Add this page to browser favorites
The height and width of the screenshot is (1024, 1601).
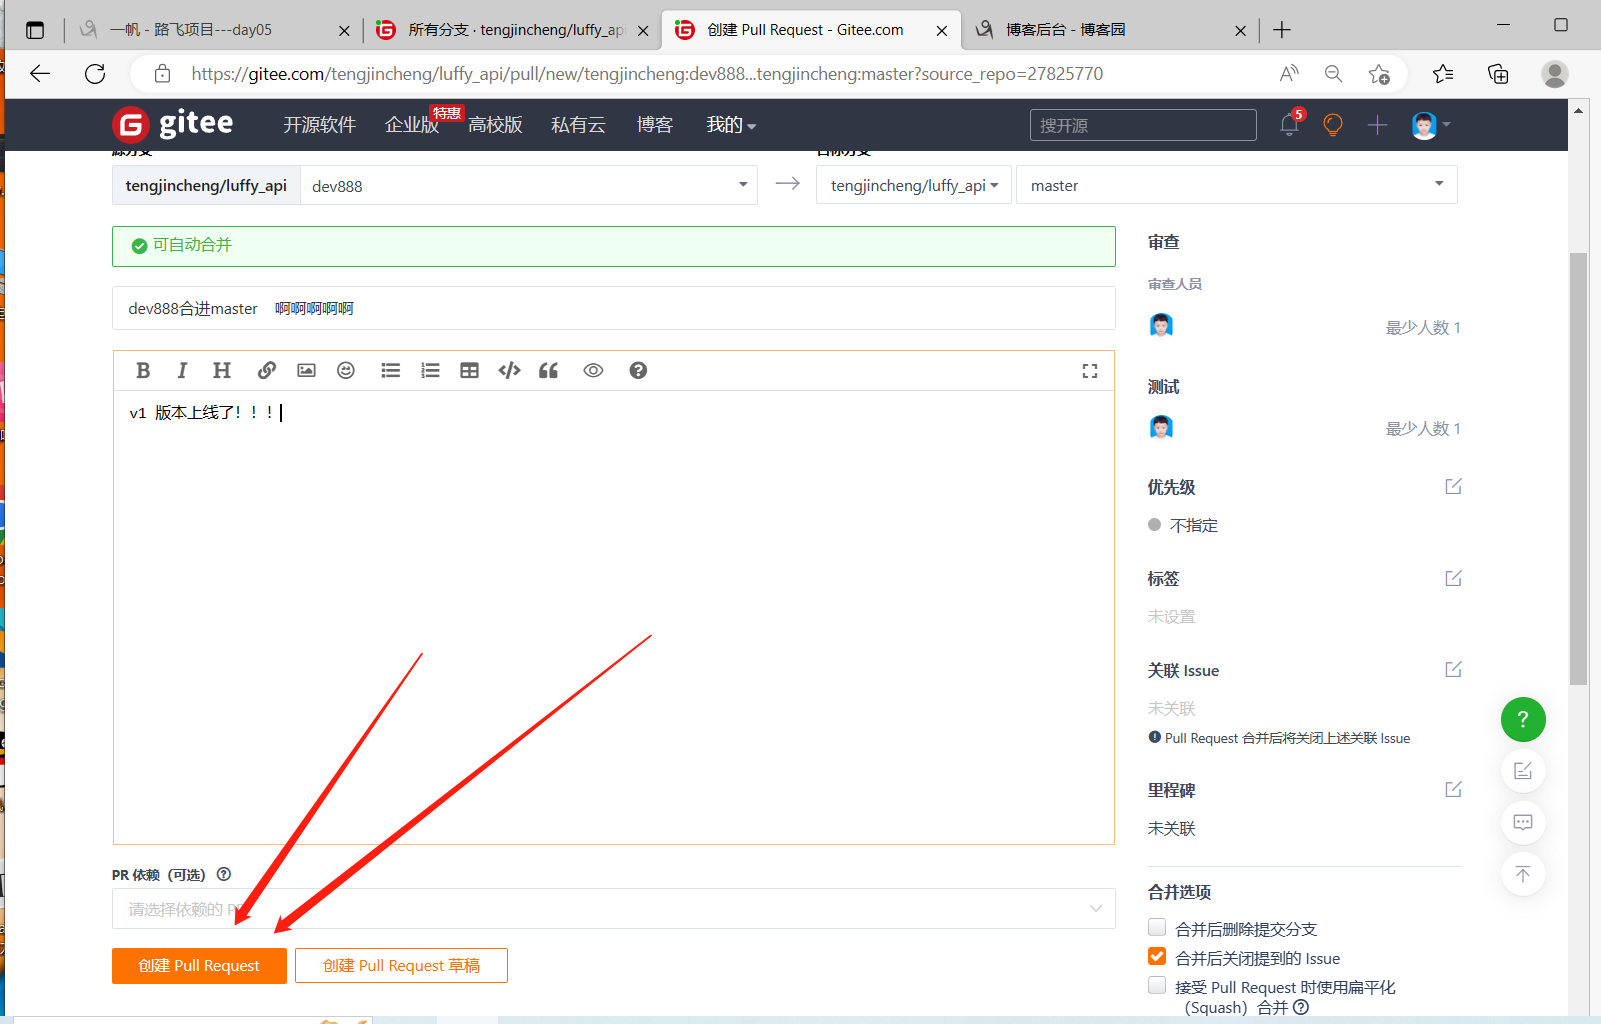pos(1379,73)
